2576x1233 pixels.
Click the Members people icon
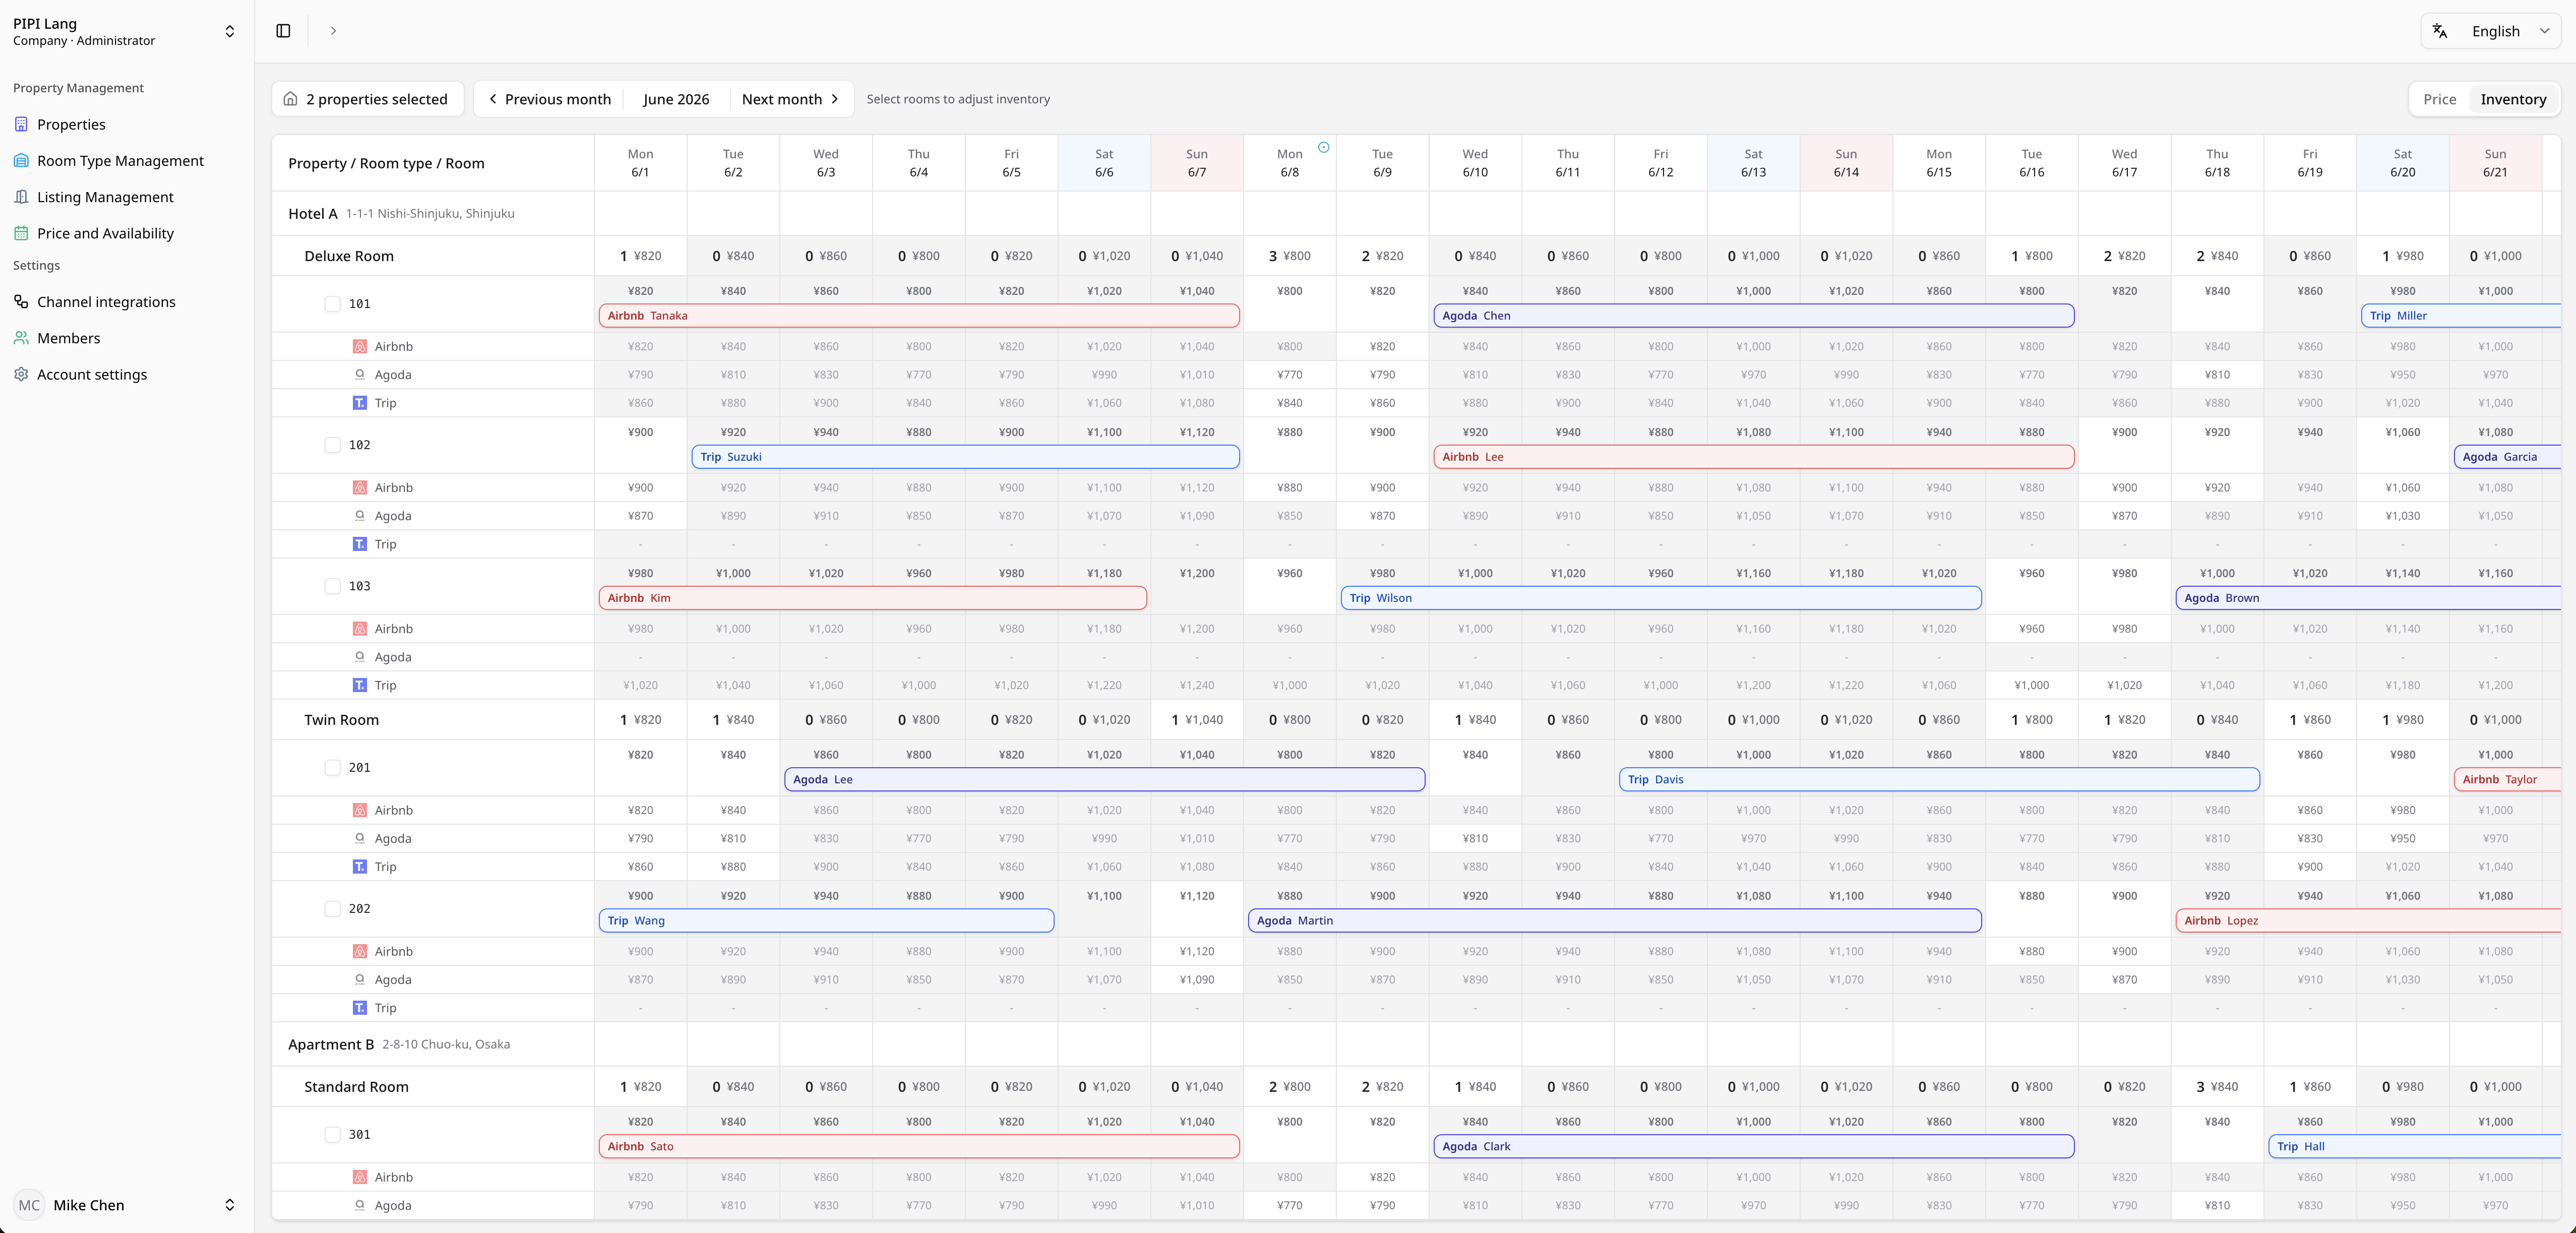21,338
